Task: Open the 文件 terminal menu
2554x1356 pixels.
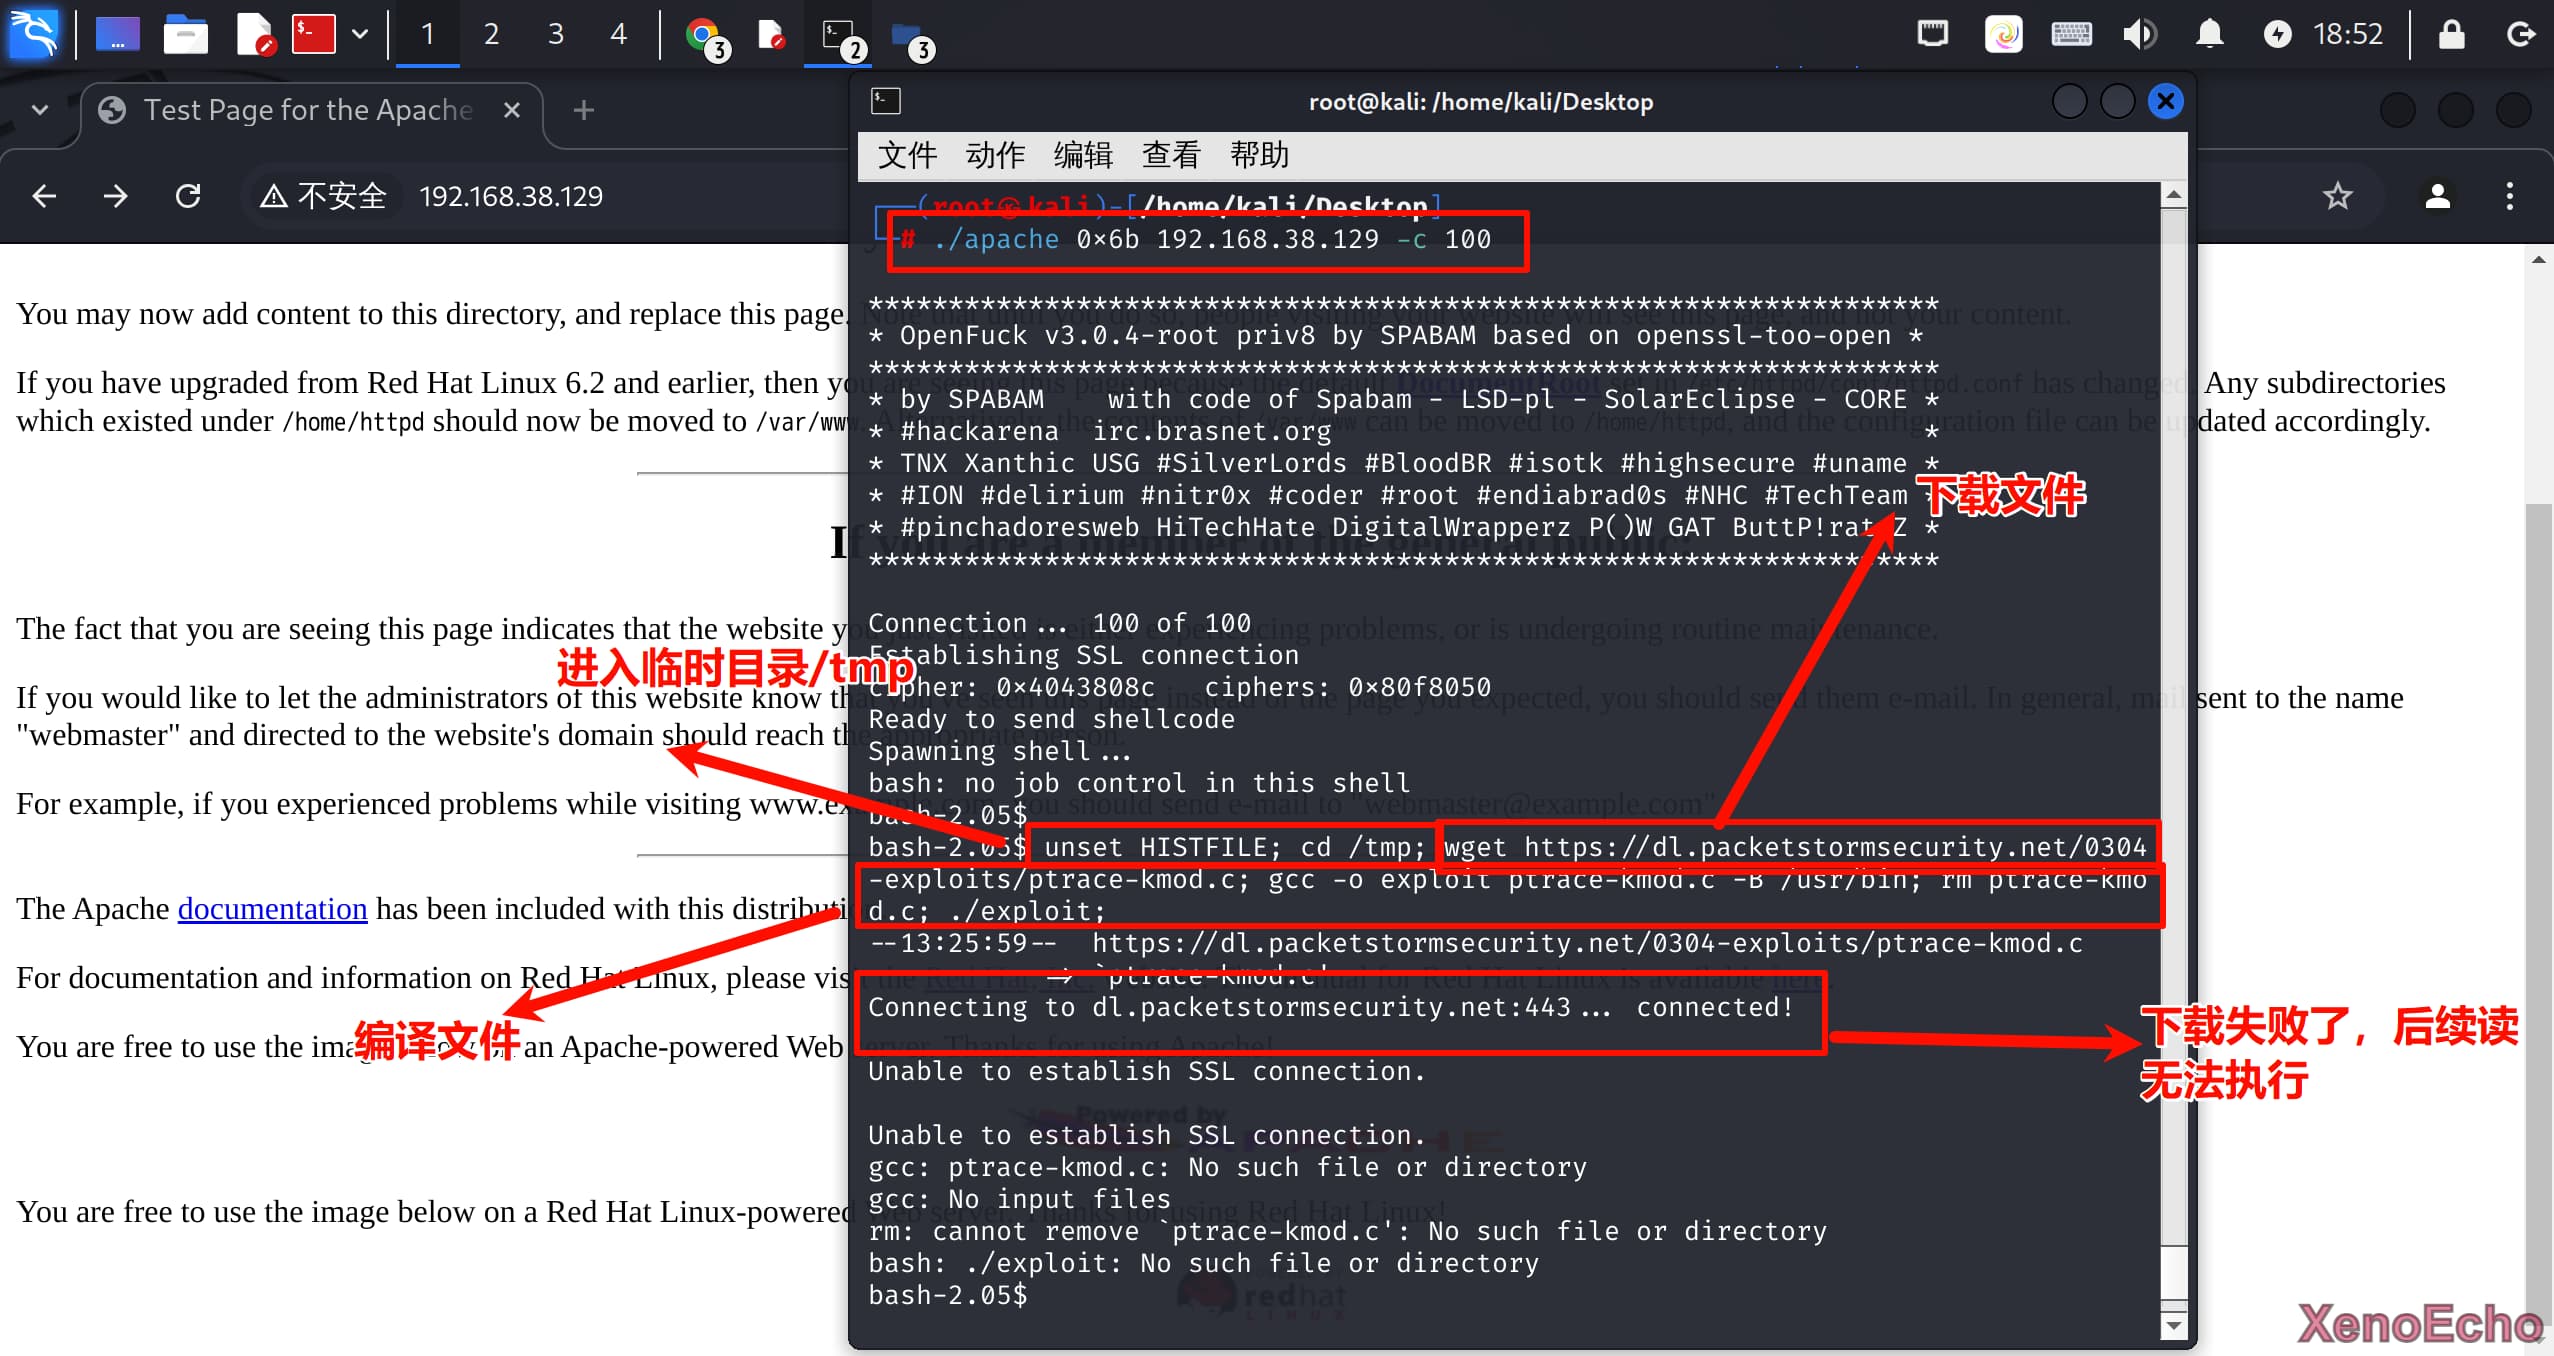Action: tap(906, 155)
